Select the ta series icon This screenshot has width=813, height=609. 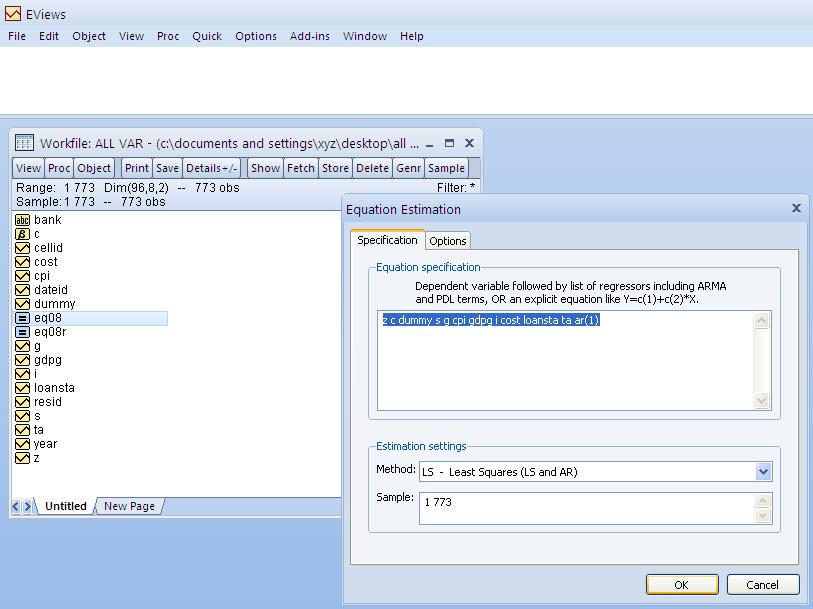(x=22, y=430)
